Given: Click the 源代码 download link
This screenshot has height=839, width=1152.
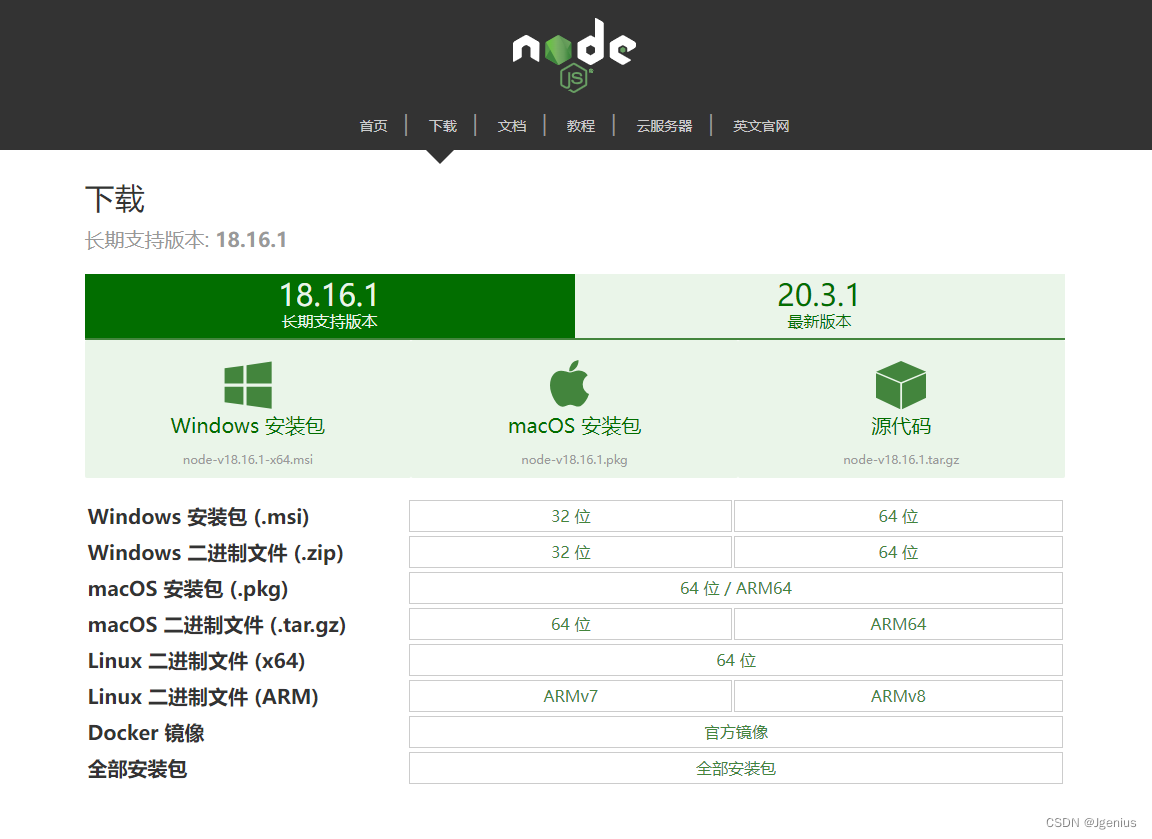Looking at the screenshot, I should click(901, 426).
